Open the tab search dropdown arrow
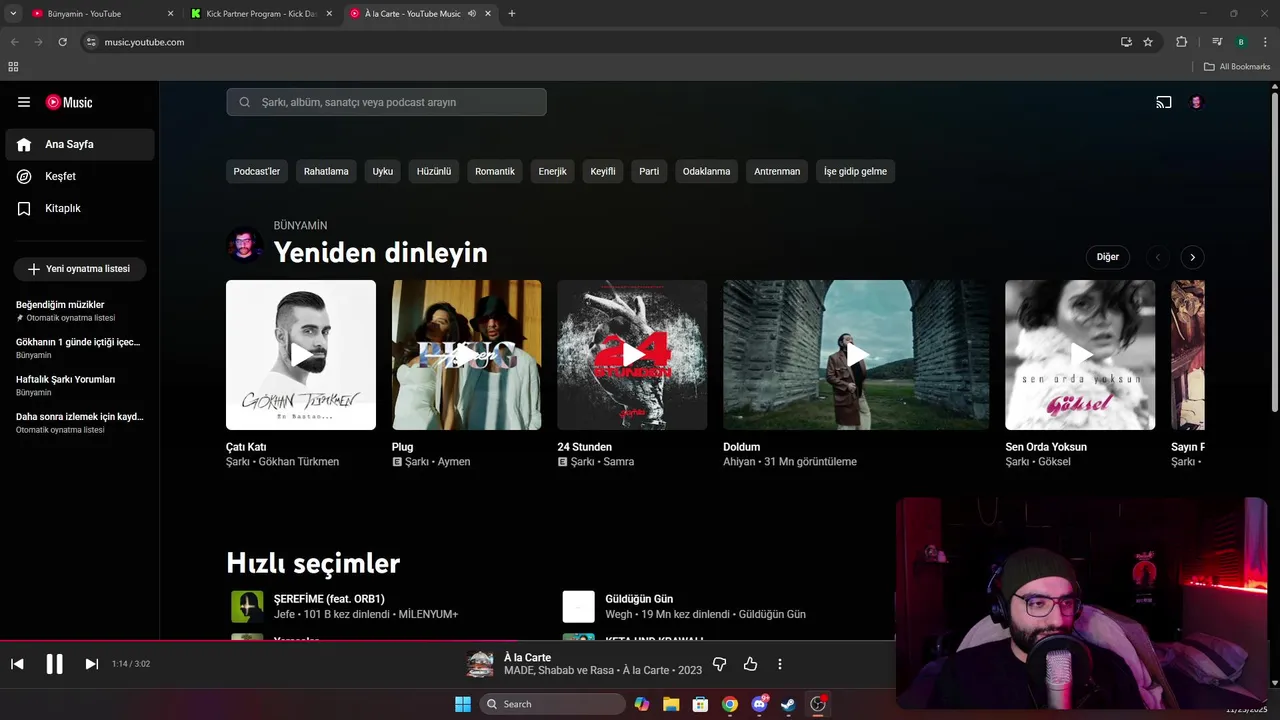The height and width of the screenshot is (720, 1280). [x=13, y=14]
